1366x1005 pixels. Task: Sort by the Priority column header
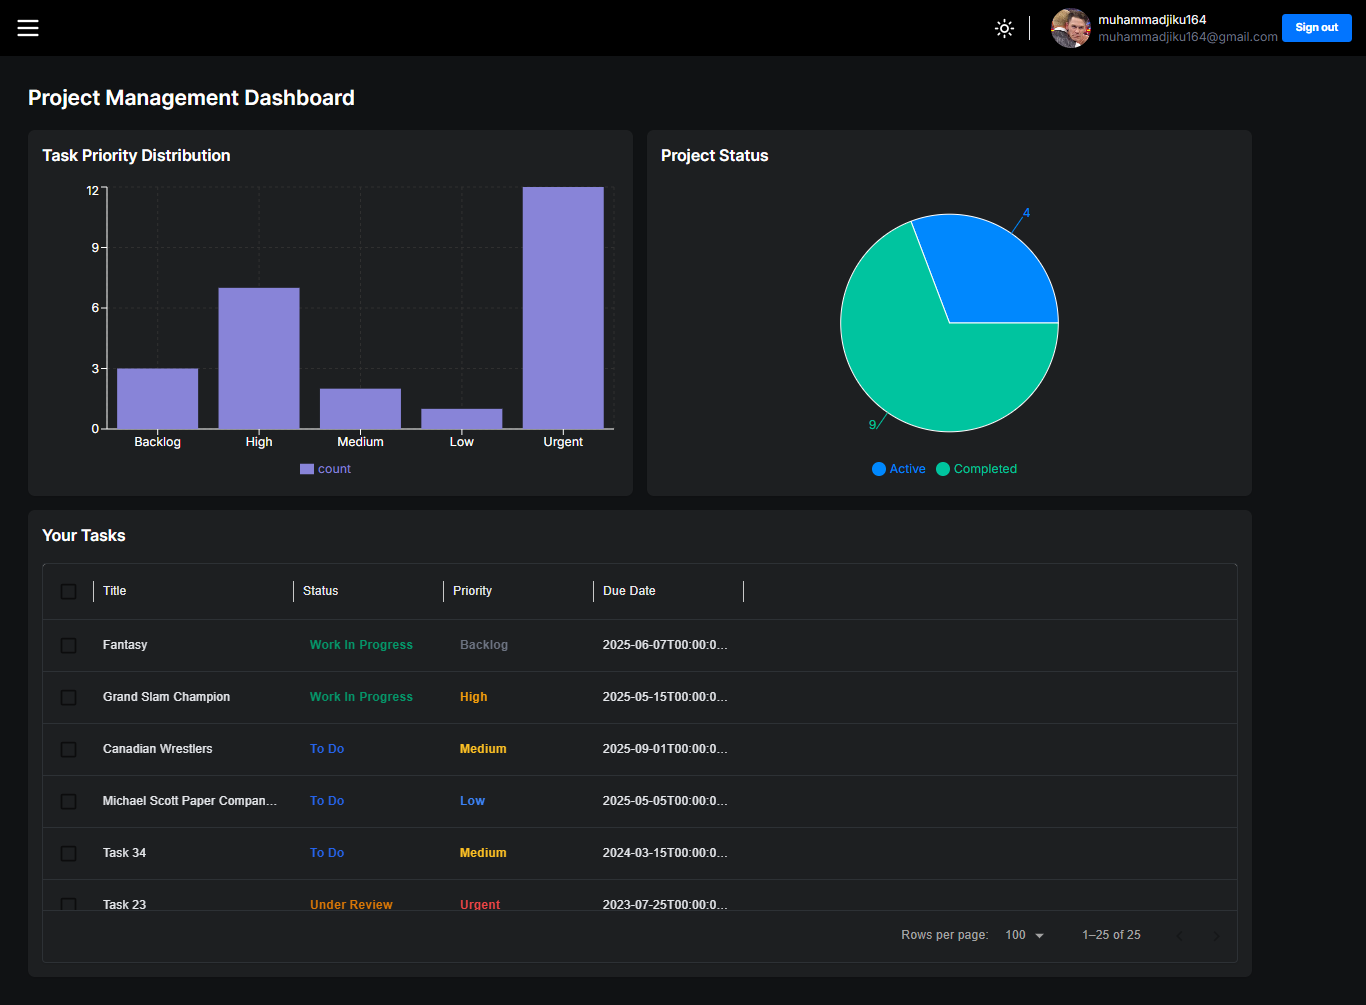(x=472, y=591)
